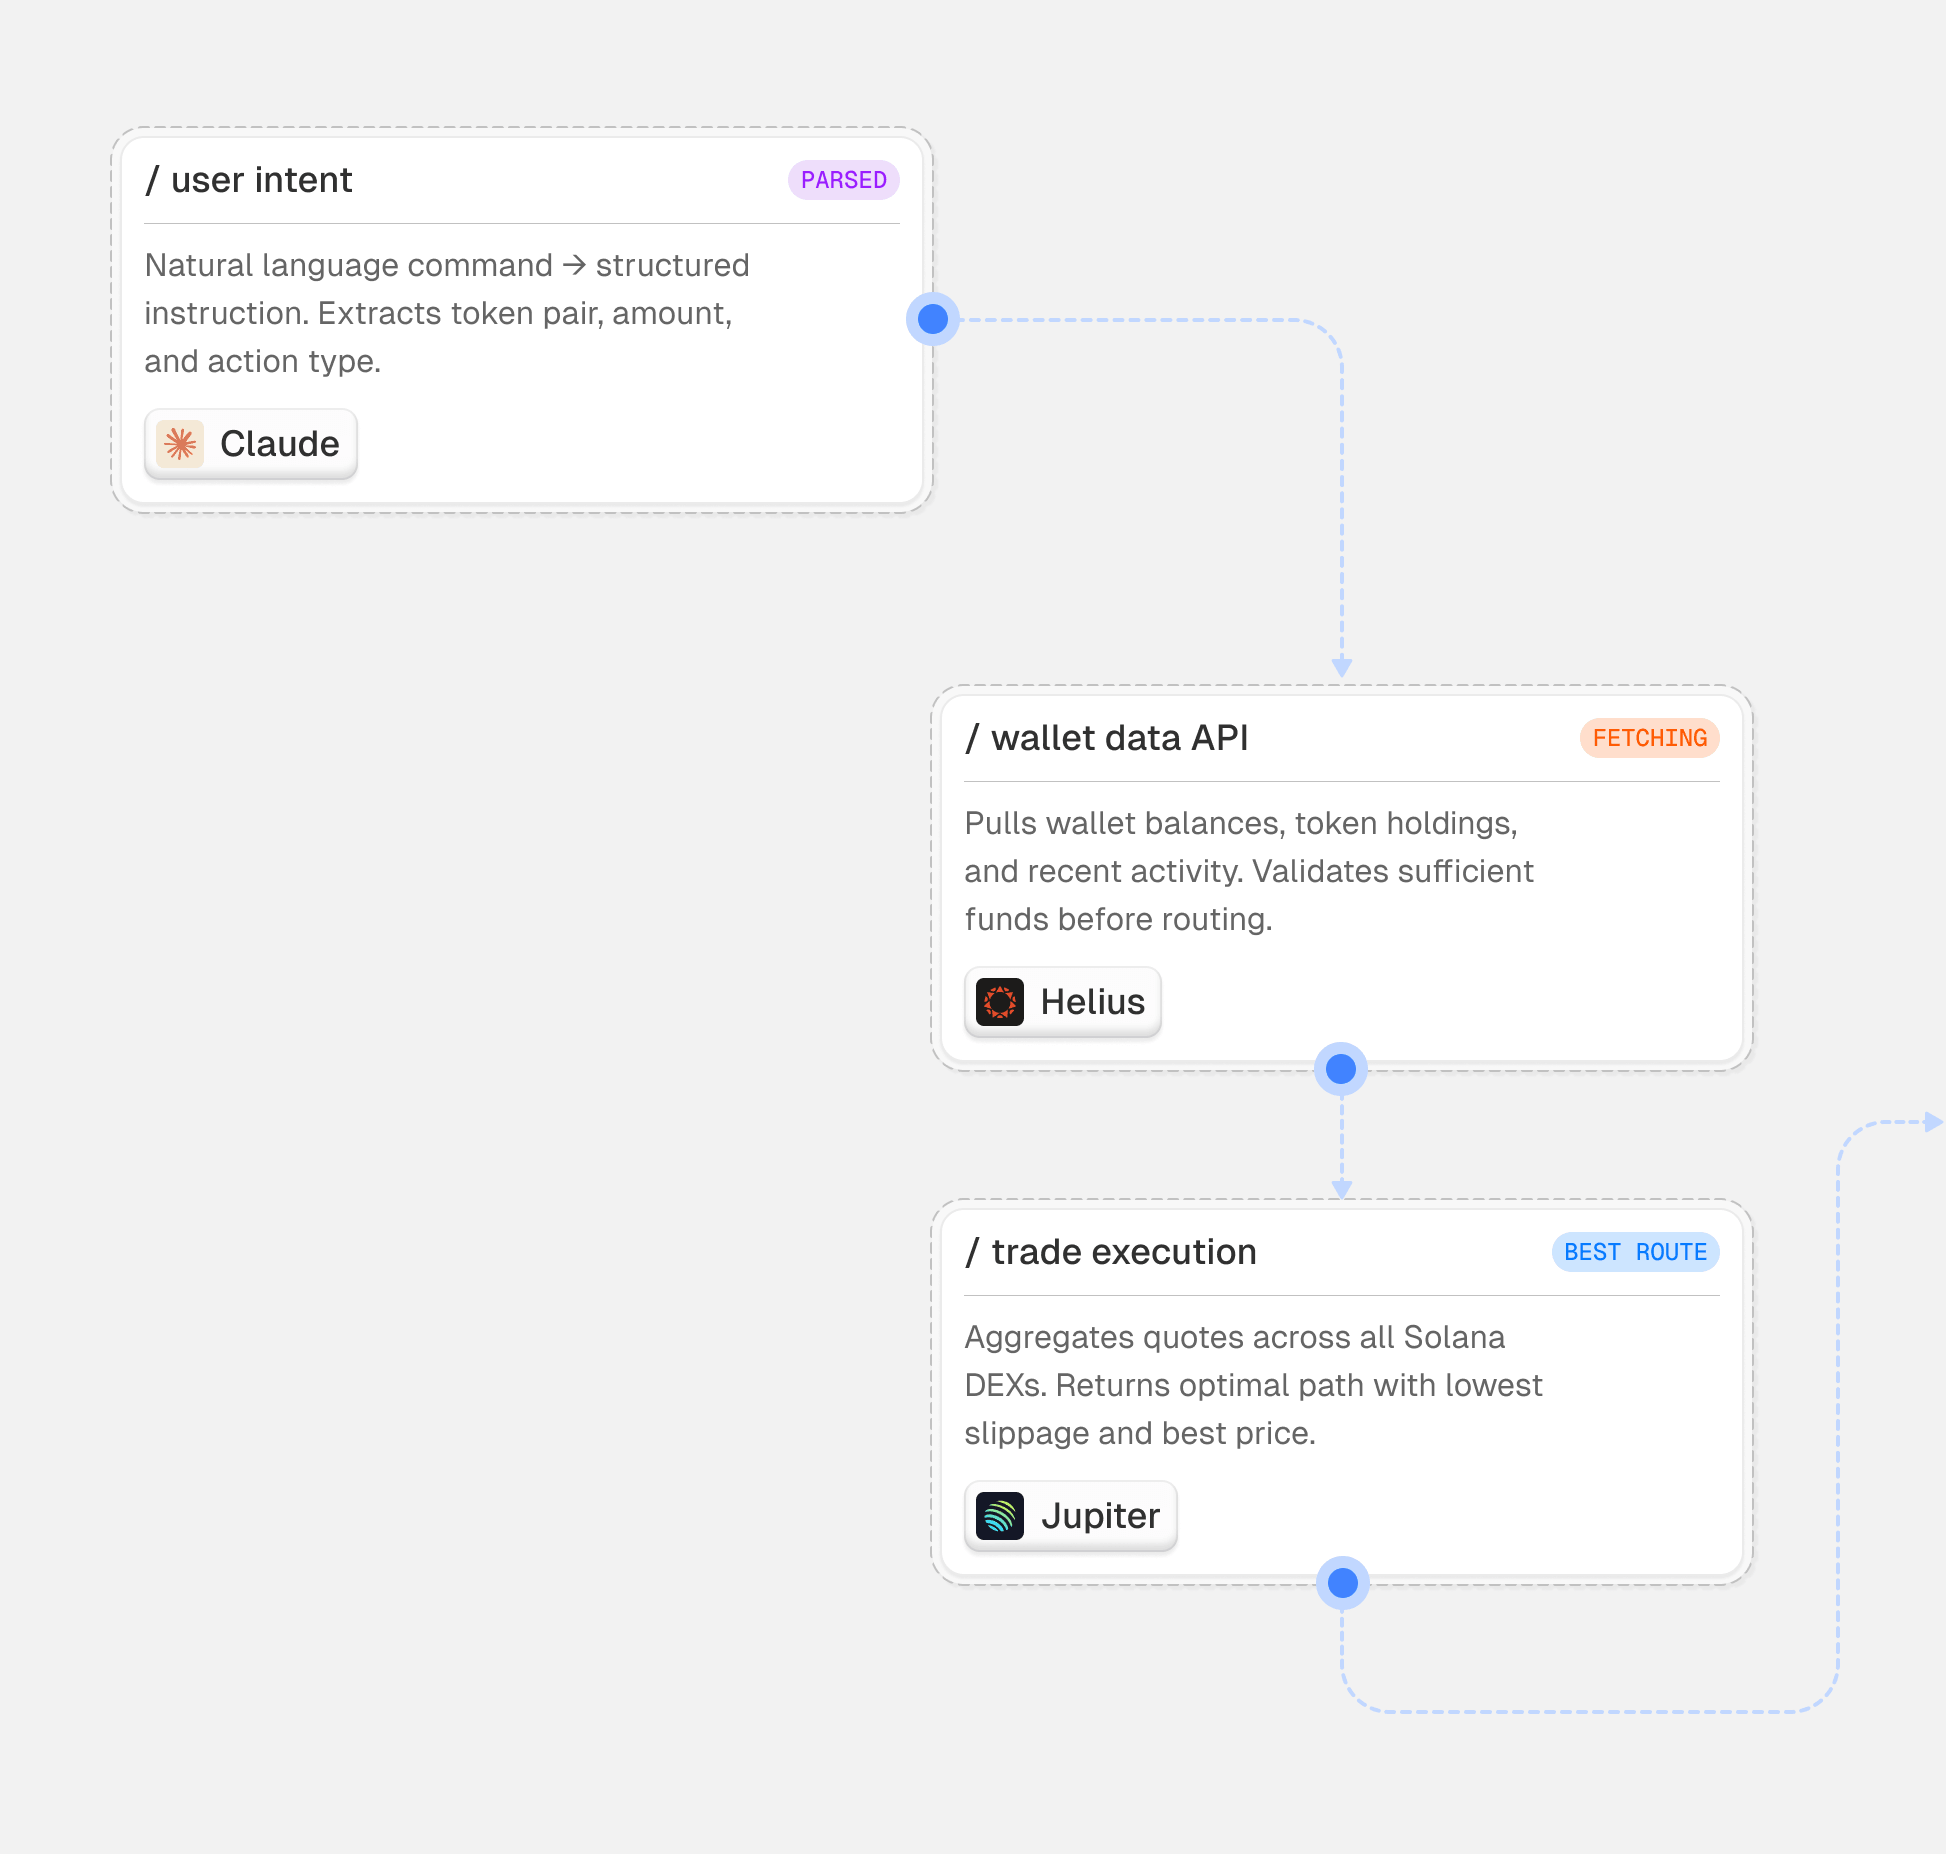Viewport: 1946px width, 1854px height.
Task: Open the Jupiter provider chip
Action: pos(1071,1516)
